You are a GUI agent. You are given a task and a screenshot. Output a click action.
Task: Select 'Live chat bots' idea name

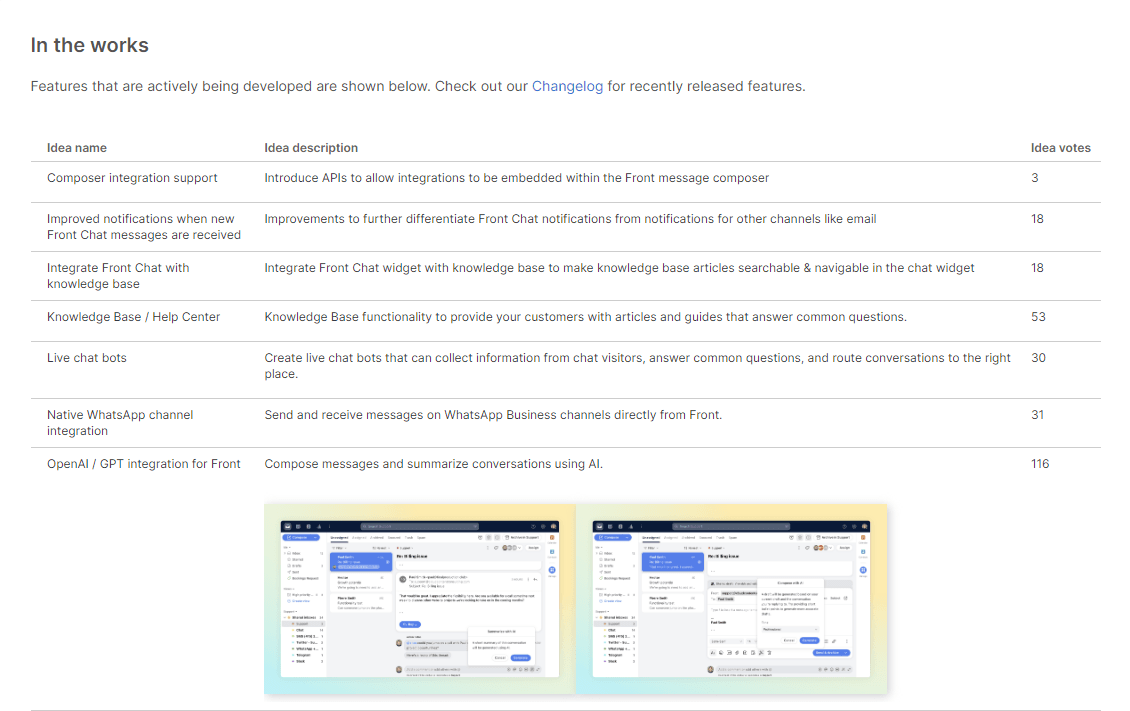tap(86, 358)
